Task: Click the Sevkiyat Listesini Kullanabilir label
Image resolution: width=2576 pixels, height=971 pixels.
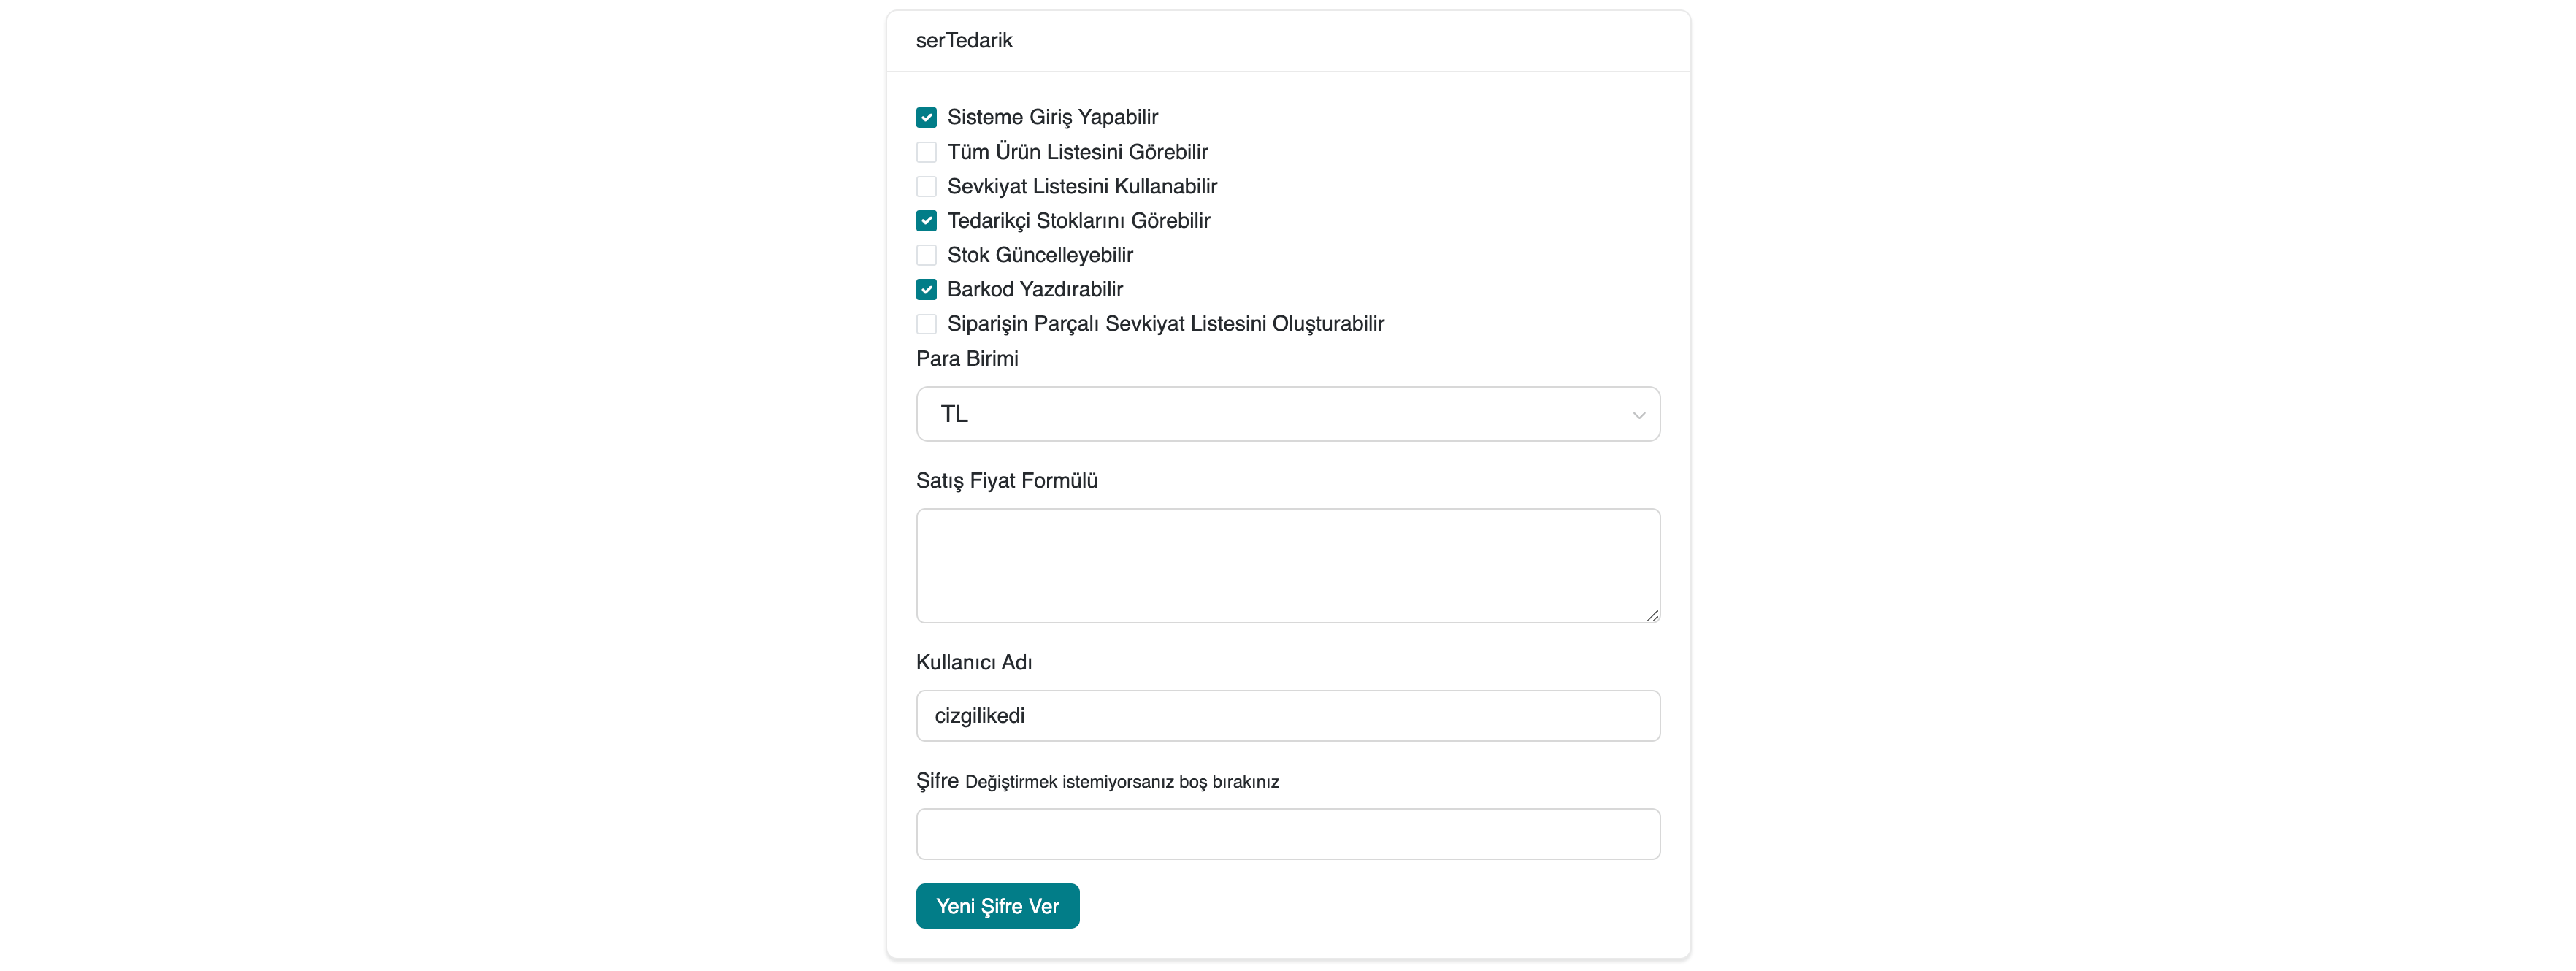Action: point(1081,187)
